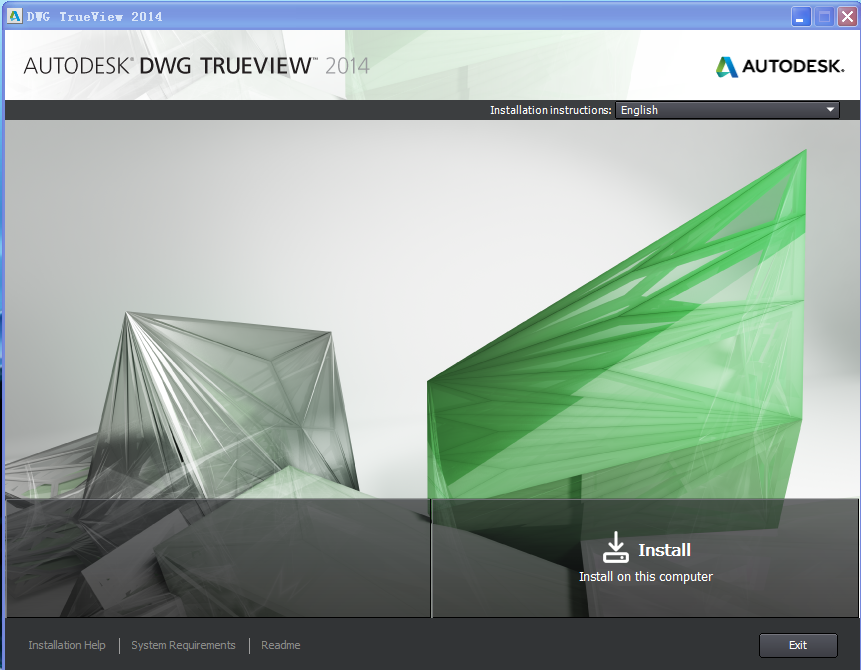Open the Installation Help link
The image size is (861, 670).
tap(66, 645)
